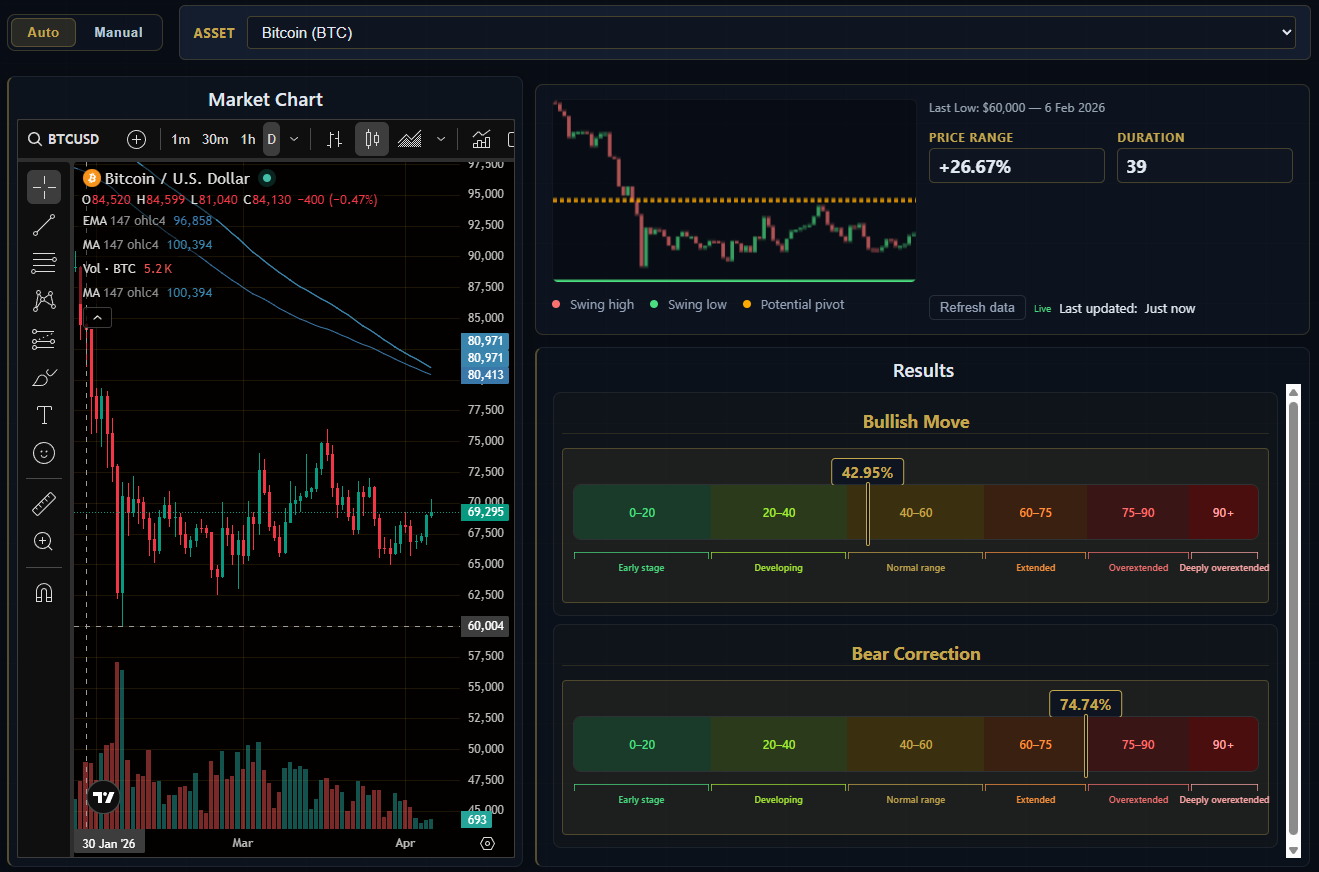This screenshot has width=1319, height=872.
Task: Click the Bitcoin symbol logo icon
Action: 92,178
